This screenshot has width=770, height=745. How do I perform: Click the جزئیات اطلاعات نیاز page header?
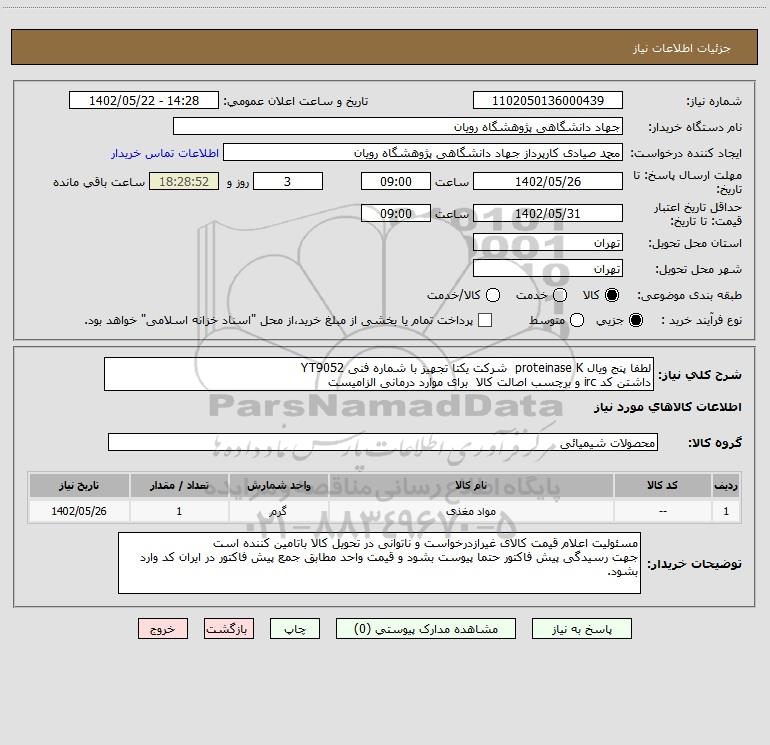681,48
